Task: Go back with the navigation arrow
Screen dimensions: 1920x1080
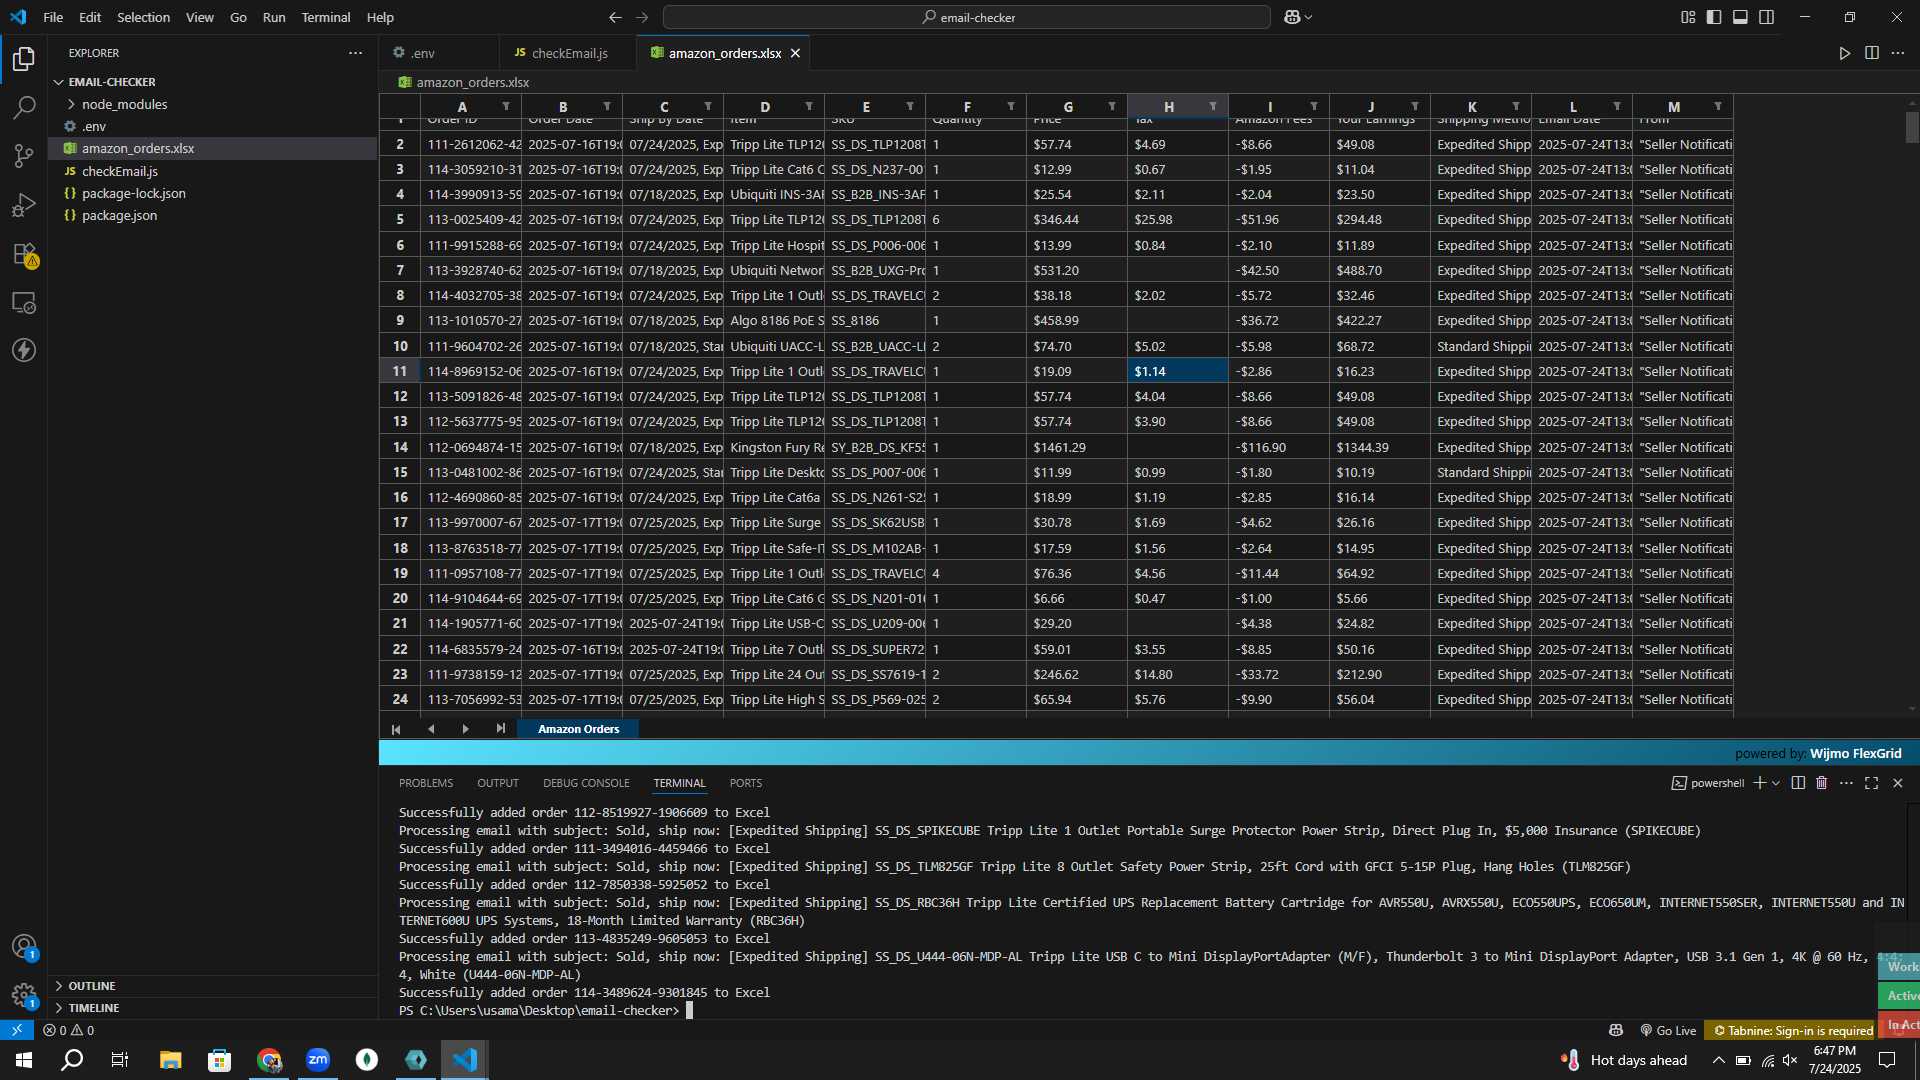Action: [615, 17]
